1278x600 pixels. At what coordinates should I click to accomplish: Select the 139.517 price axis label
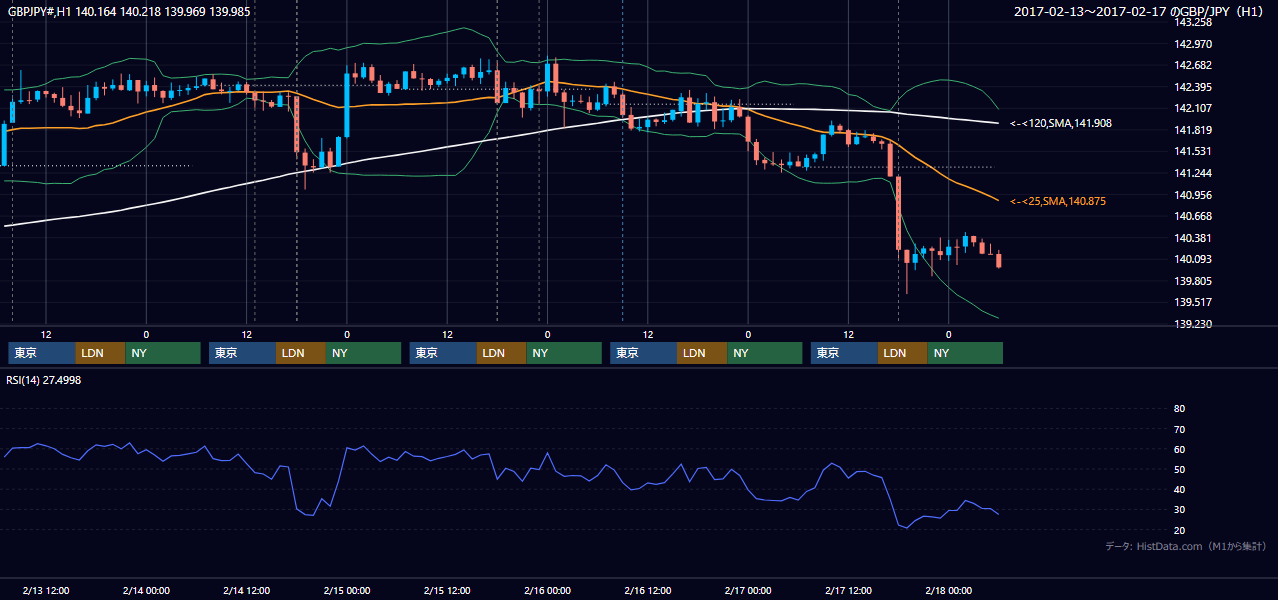coord(1193,302)
